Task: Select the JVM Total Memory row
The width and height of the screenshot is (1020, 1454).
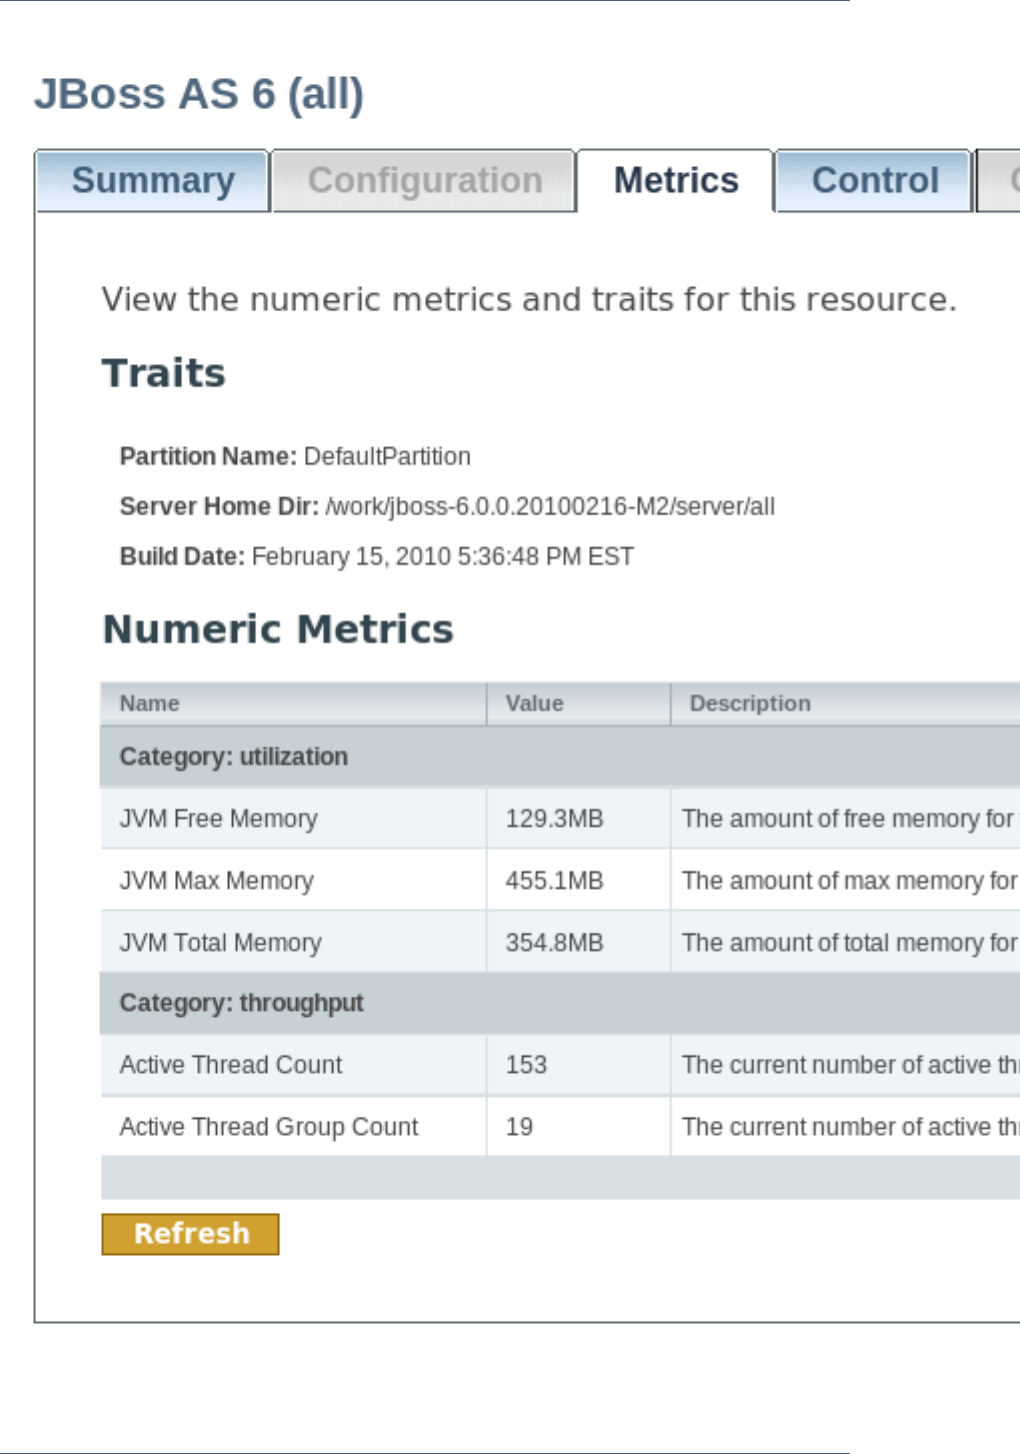Action: click(x=221, y=943)
